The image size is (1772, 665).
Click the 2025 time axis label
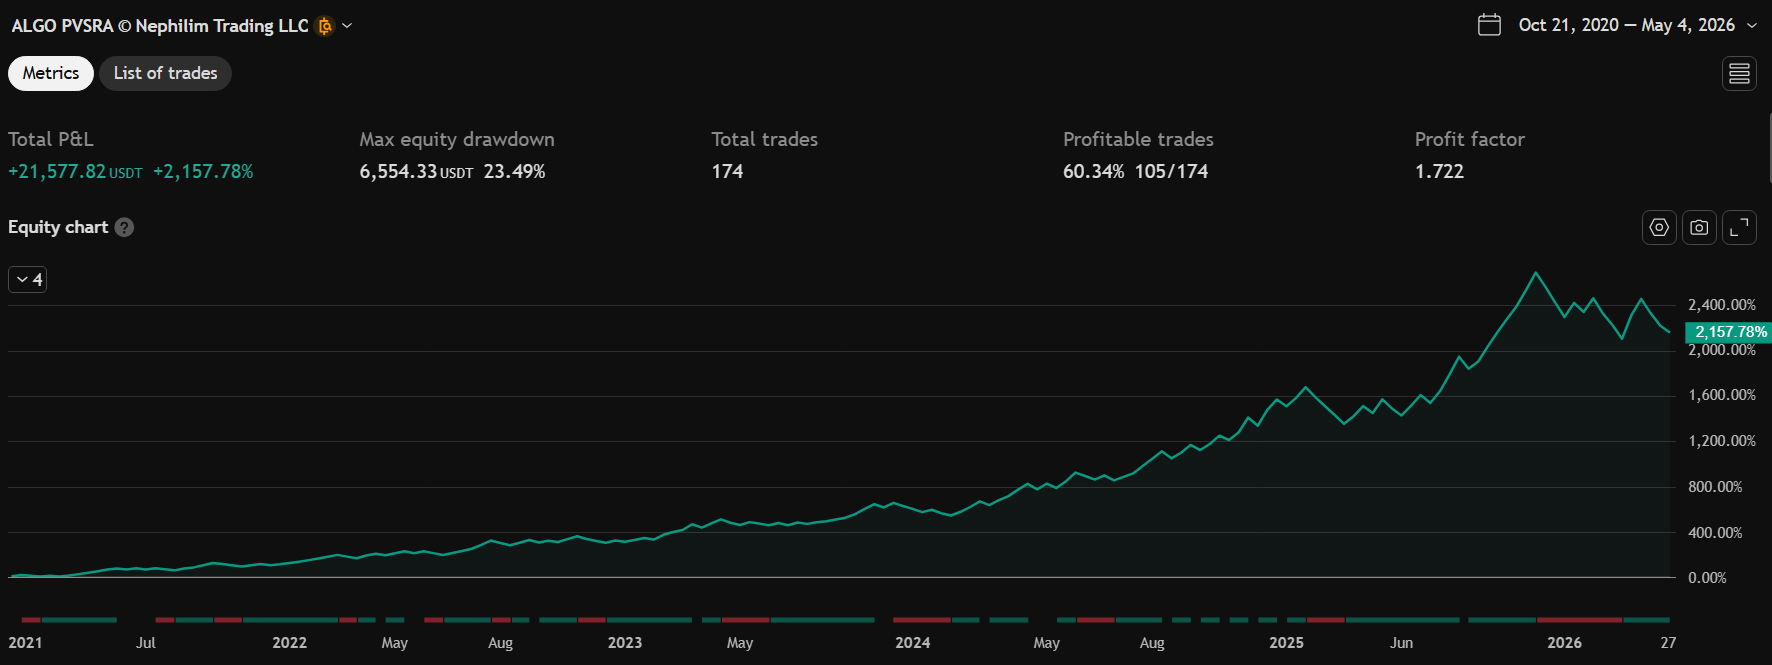click(x=1286, y=643)
